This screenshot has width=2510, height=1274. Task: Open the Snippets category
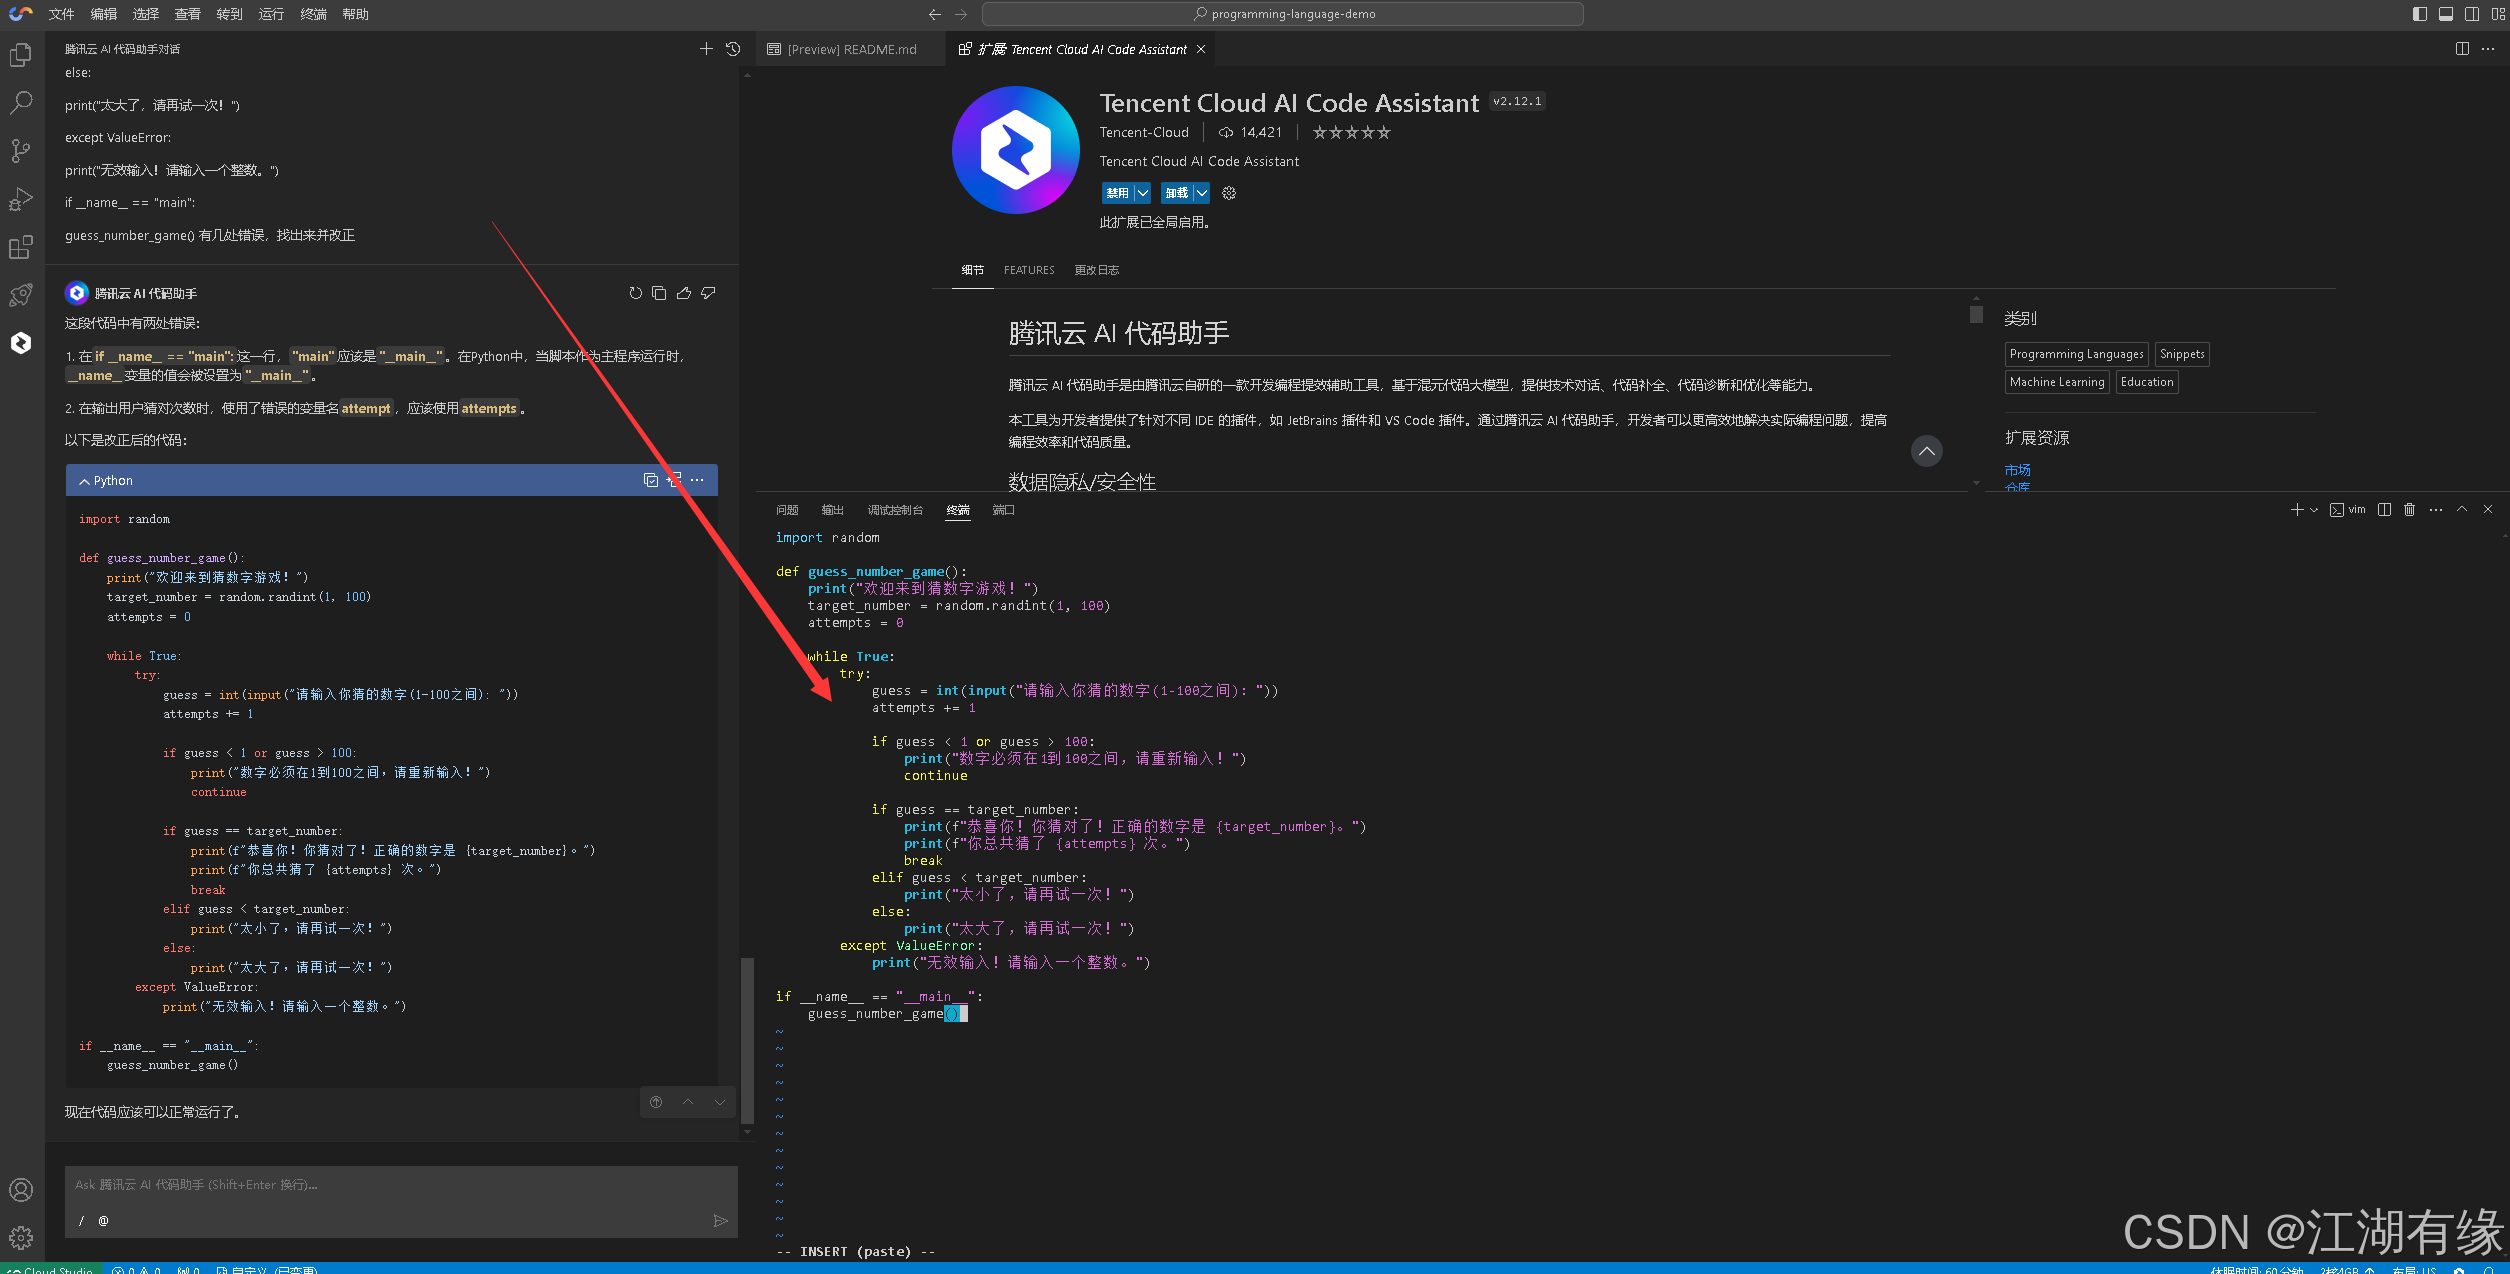tap(2182, 354)
